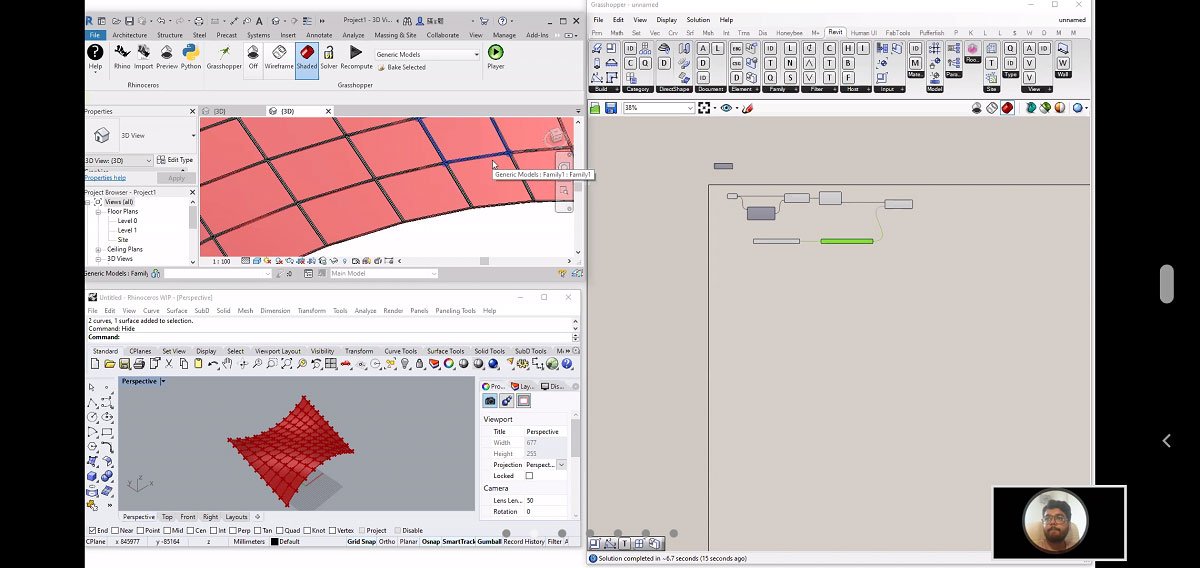Open the Properties help link

[105, 178]
